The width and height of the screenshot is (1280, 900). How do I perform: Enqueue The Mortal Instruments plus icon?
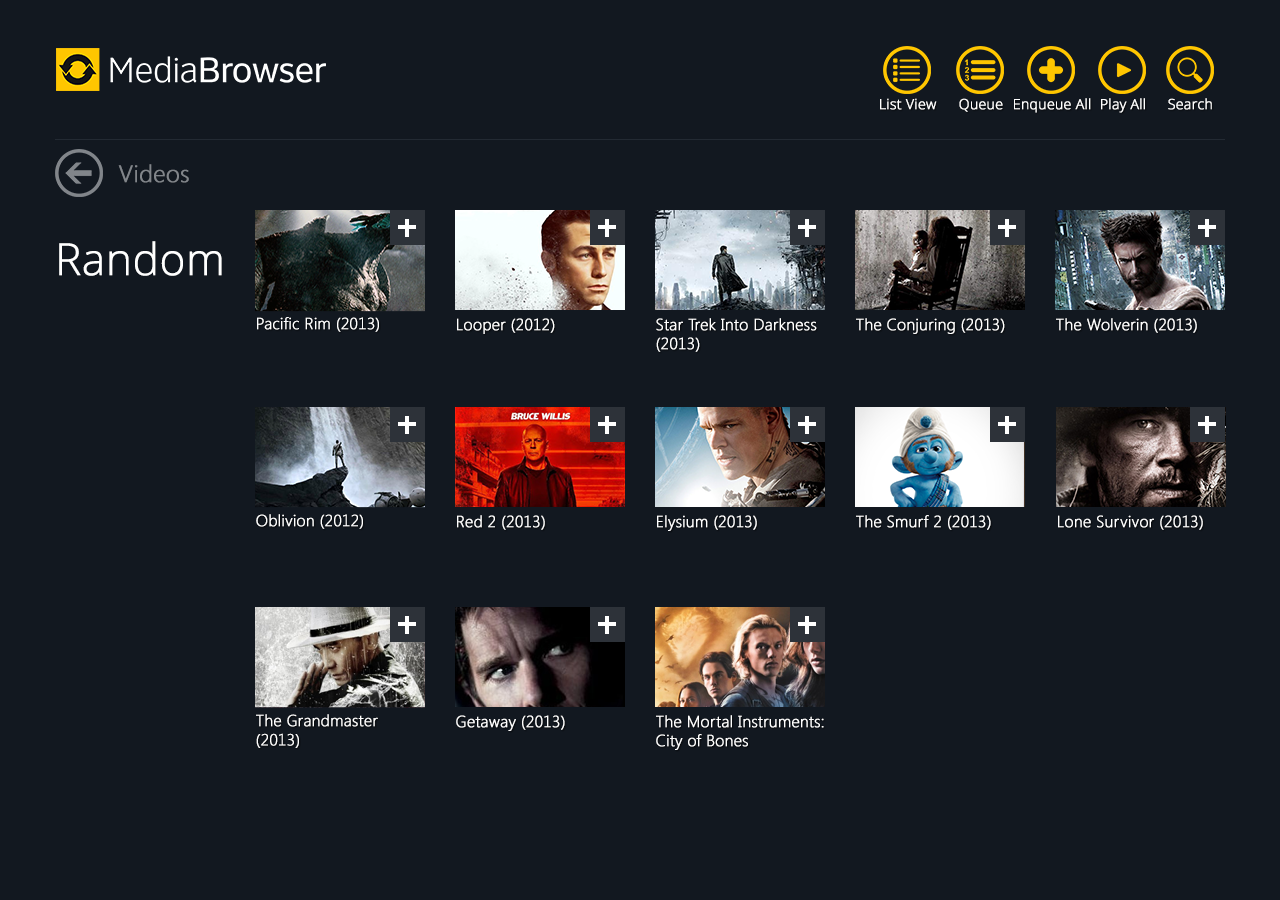(x=807, y=625)
